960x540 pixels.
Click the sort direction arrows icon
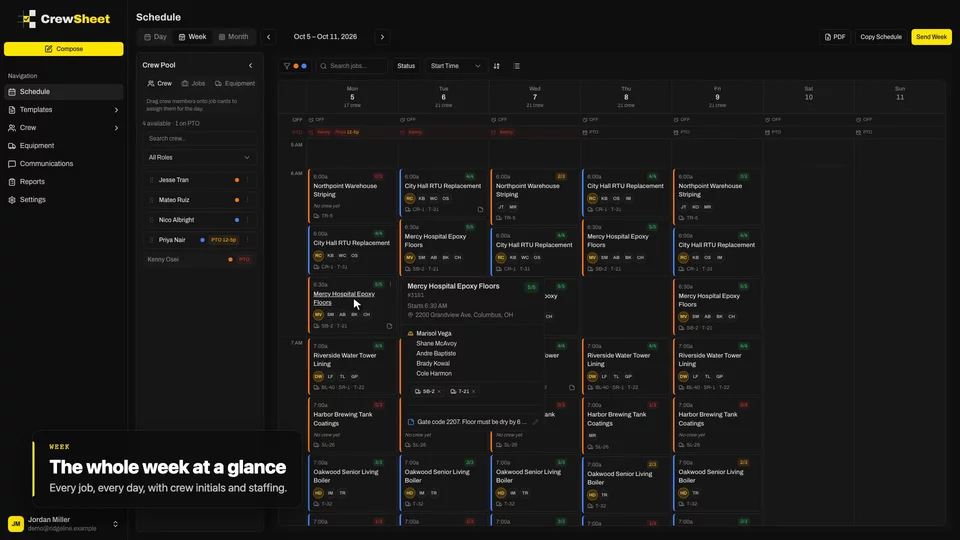click(497, 66)
